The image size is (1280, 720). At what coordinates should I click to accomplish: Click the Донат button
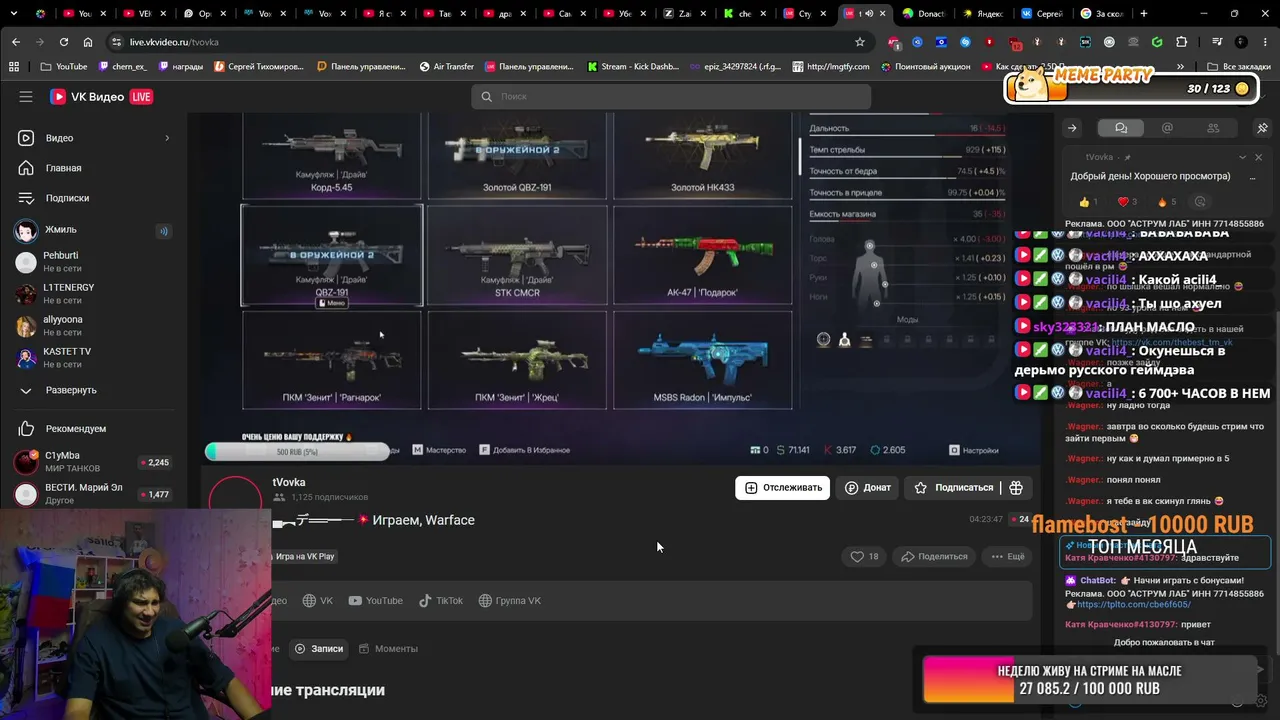(867, 488)
